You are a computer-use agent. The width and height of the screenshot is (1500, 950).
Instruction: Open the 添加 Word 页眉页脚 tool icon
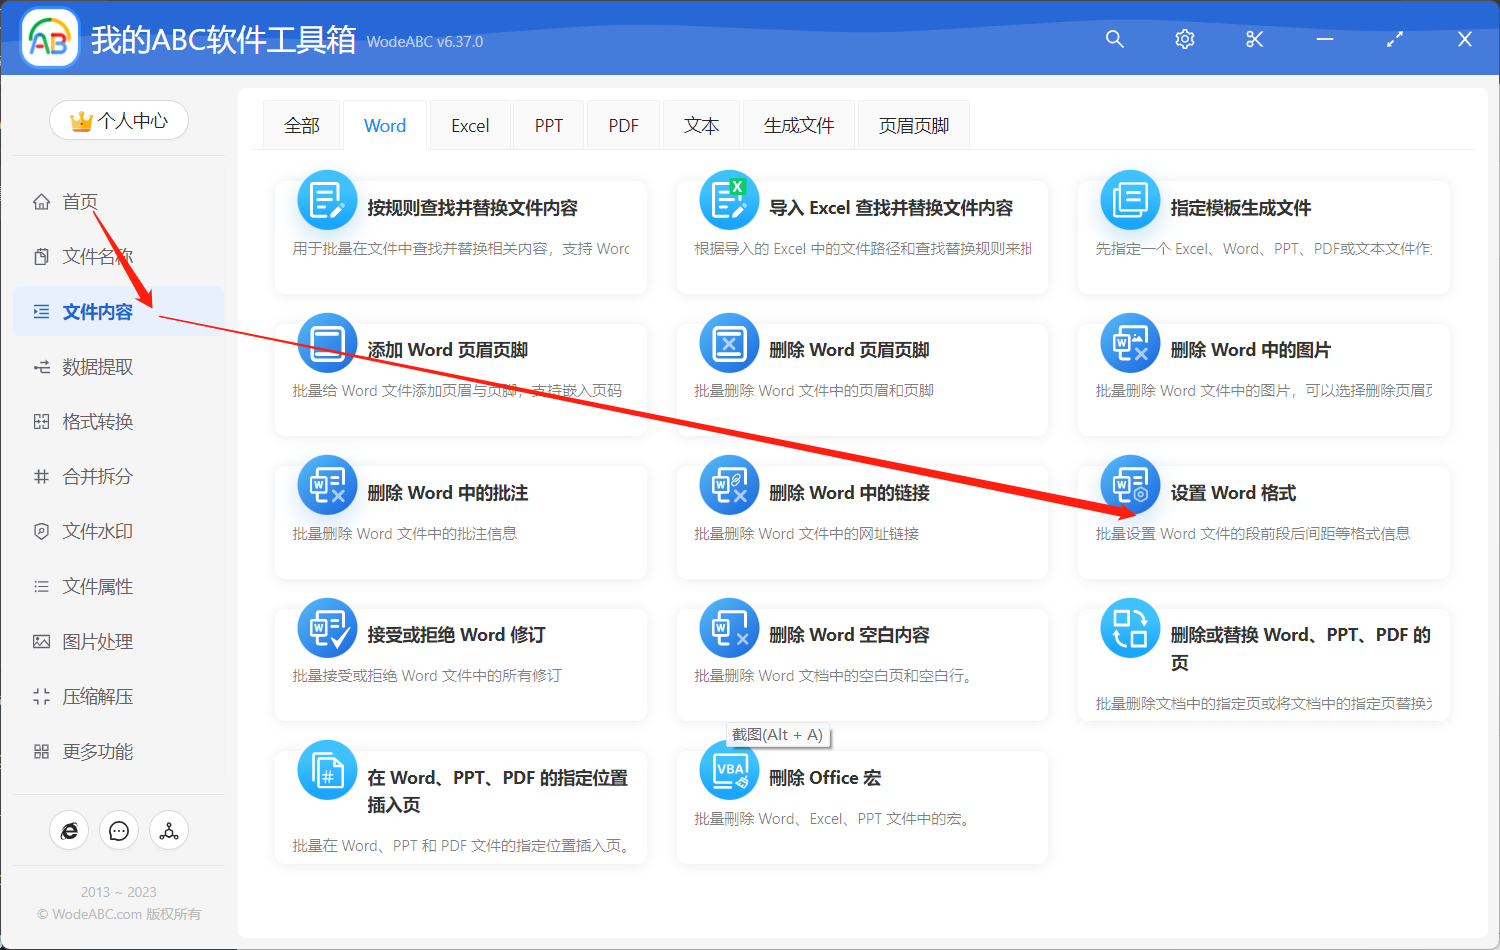click(327, 342)
